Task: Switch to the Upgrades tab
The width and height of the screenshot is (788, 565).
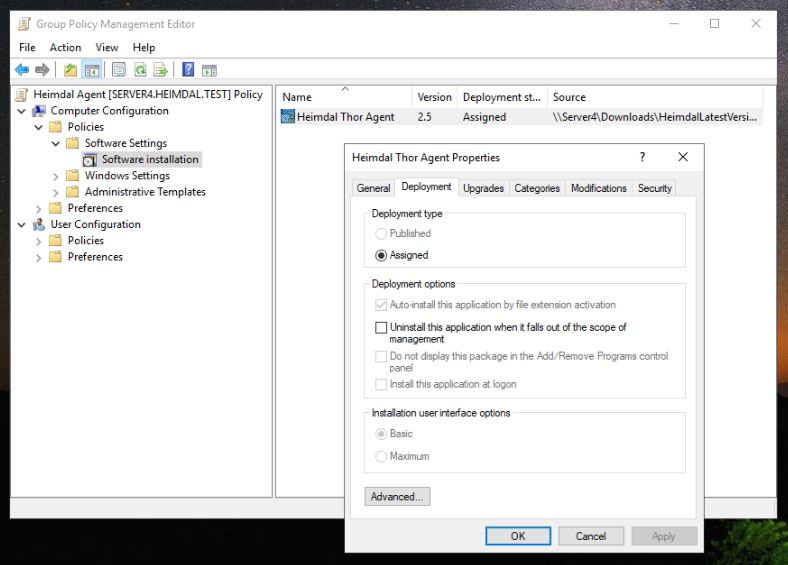Action: click(483, 188)
